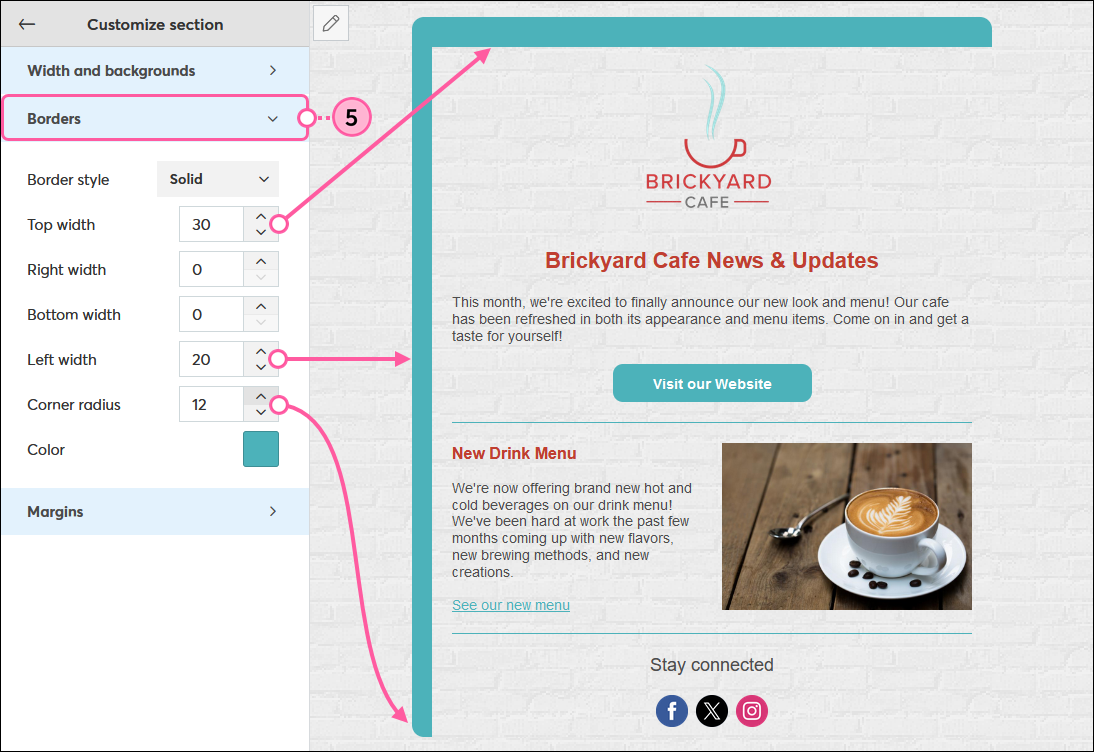Open the See our new menu link
This screenshot has height=752, width=1094.
511,604
